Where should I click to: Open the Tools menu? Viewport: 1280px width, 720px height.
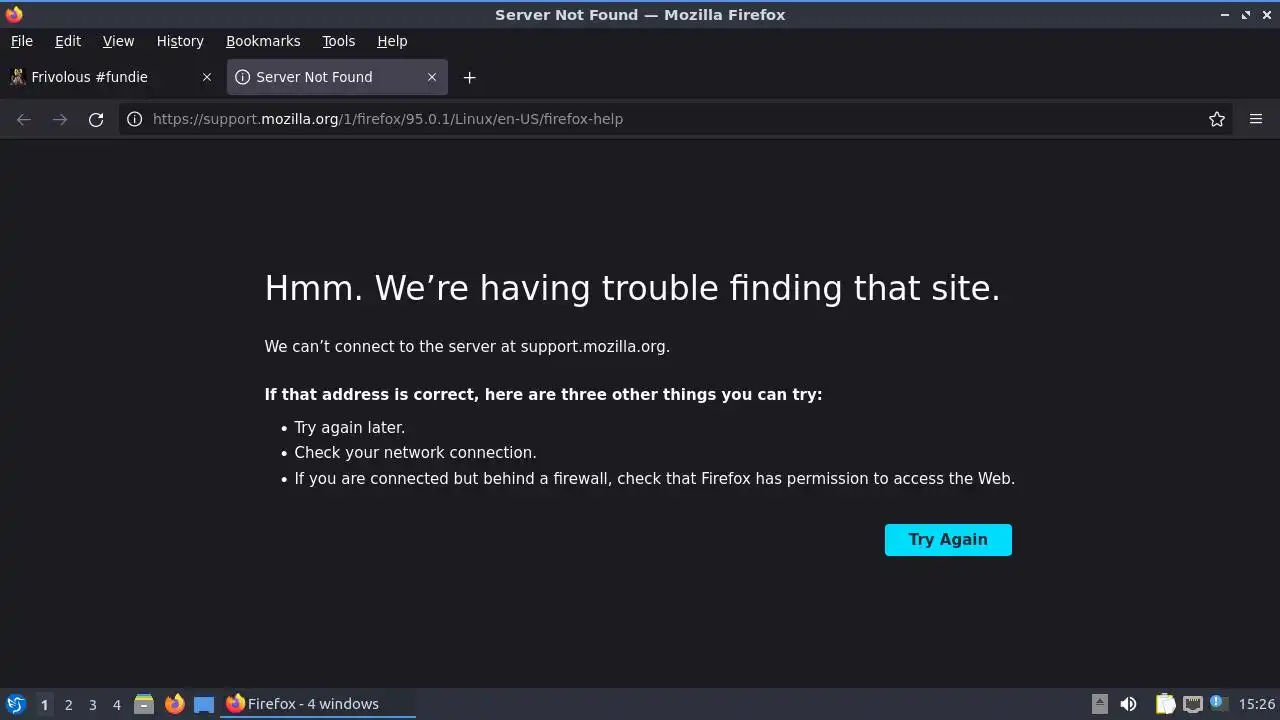(338, 41)
